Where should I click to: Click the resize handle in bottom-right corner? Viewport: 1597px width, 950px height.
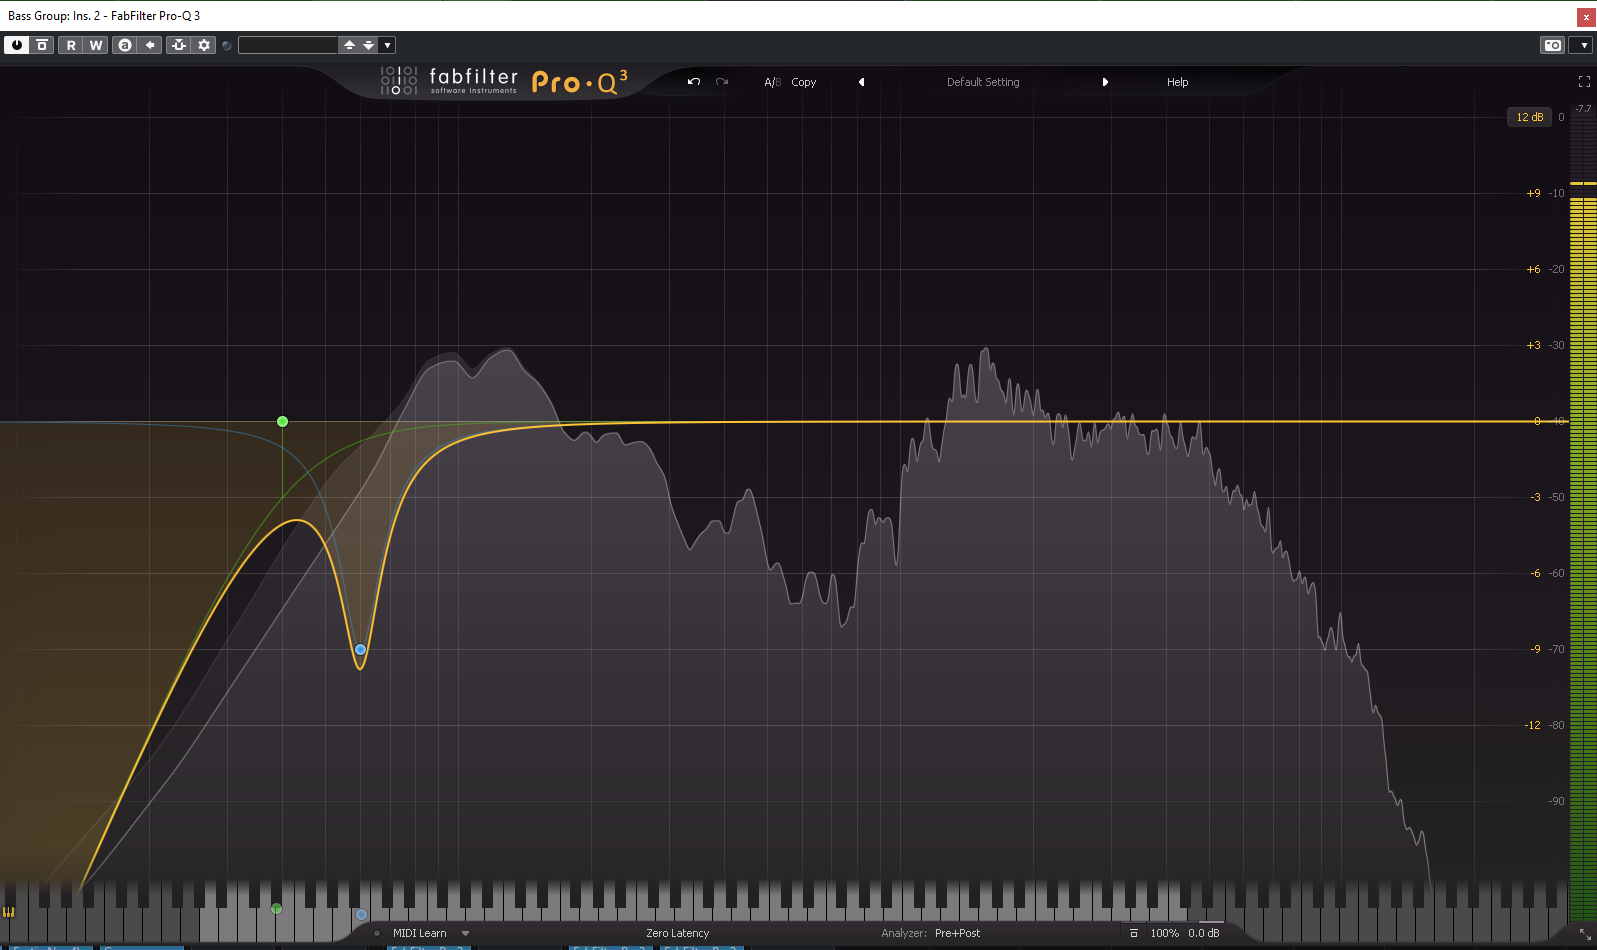click(x=1585, y=934)
